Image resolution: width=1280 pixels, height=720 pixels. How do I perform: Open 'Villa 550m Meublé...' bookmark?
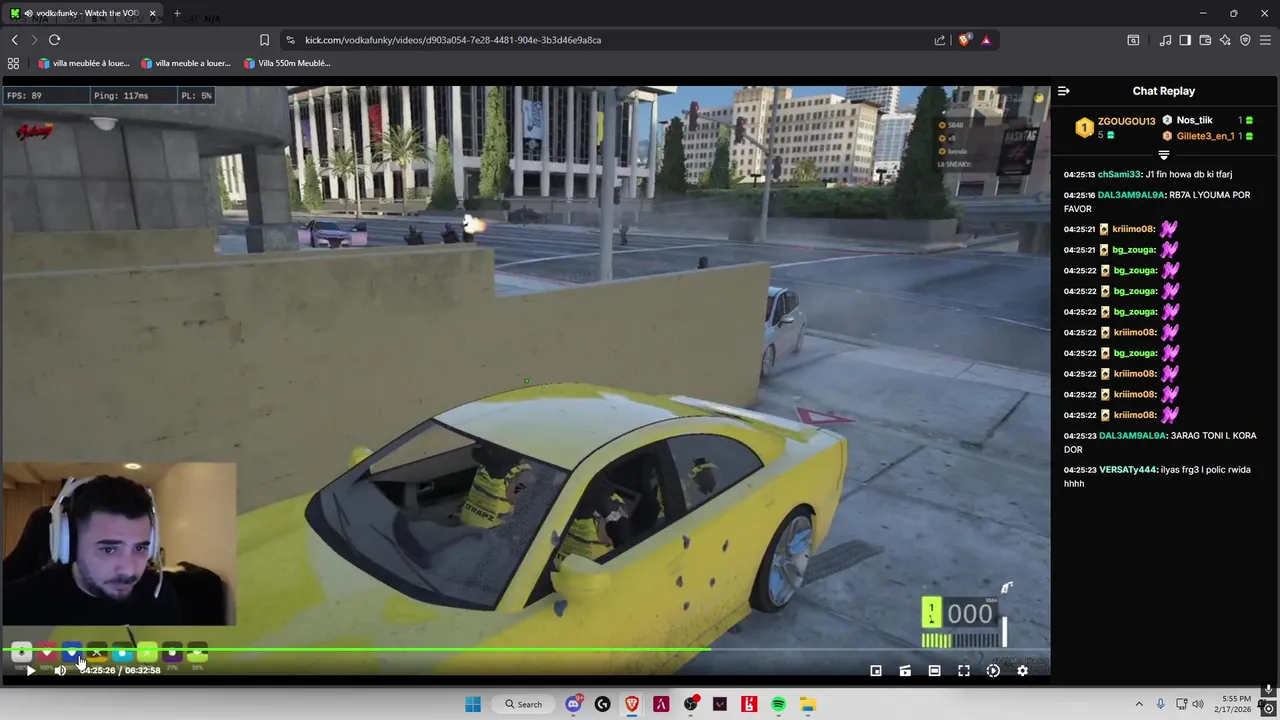[286, 63]
